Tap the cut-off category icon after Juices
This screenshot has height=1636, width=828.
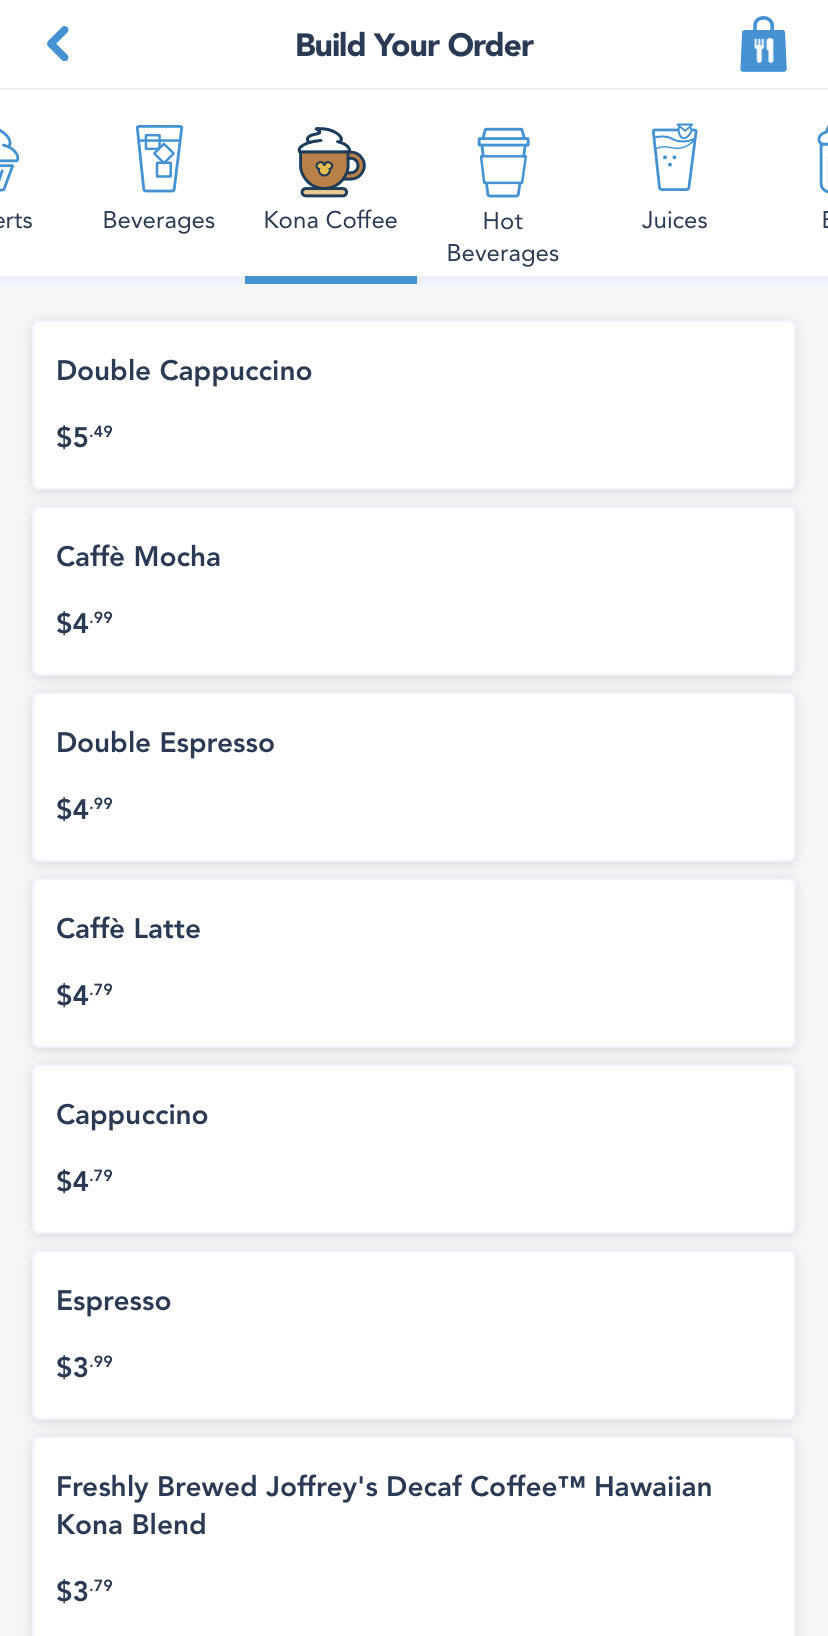click(822, 160)
